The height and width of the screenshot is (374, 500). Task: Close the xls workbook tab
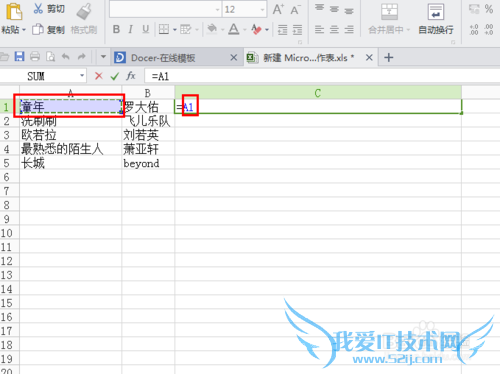click(x=369, y=58)
